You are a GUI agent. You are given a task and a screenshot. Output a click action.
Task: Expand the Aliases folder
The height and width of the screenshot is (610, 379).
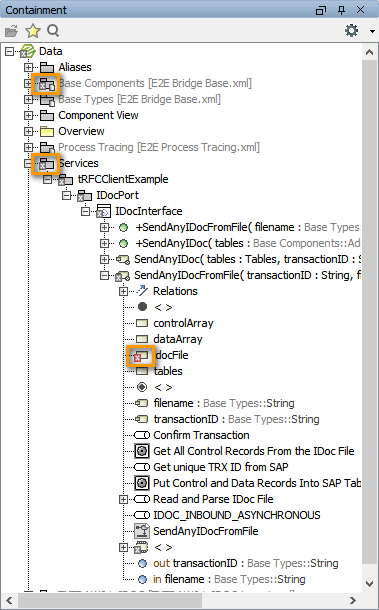coord(28,67)
